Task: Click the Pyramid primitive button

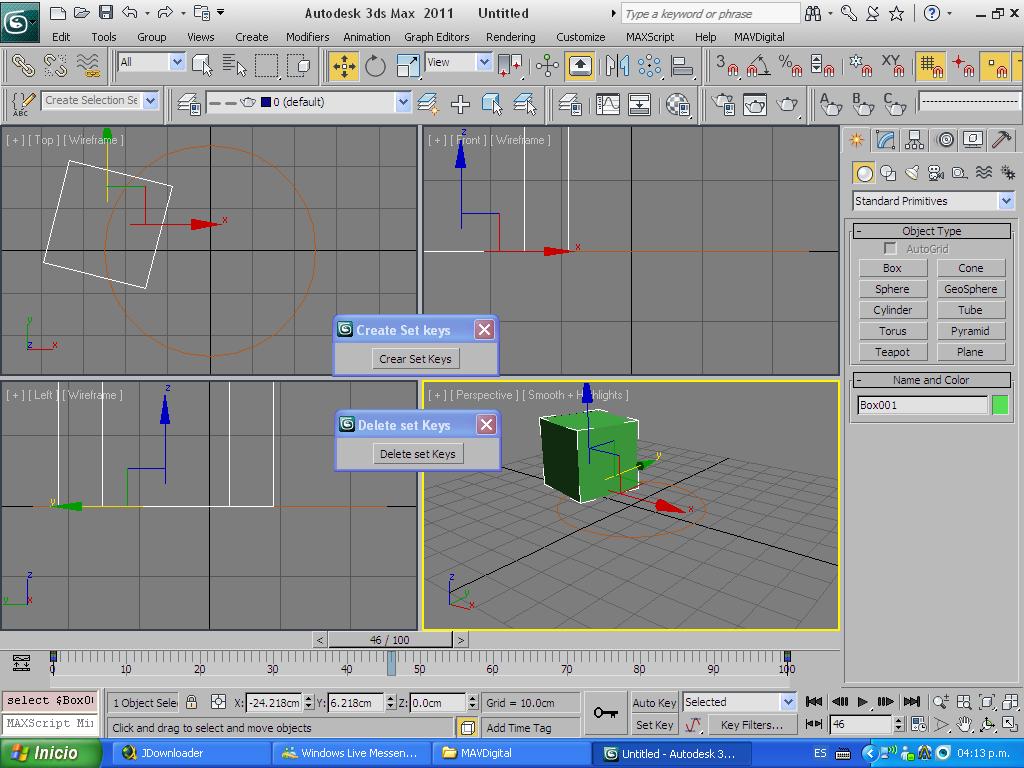Action: [x=970, y=331]
